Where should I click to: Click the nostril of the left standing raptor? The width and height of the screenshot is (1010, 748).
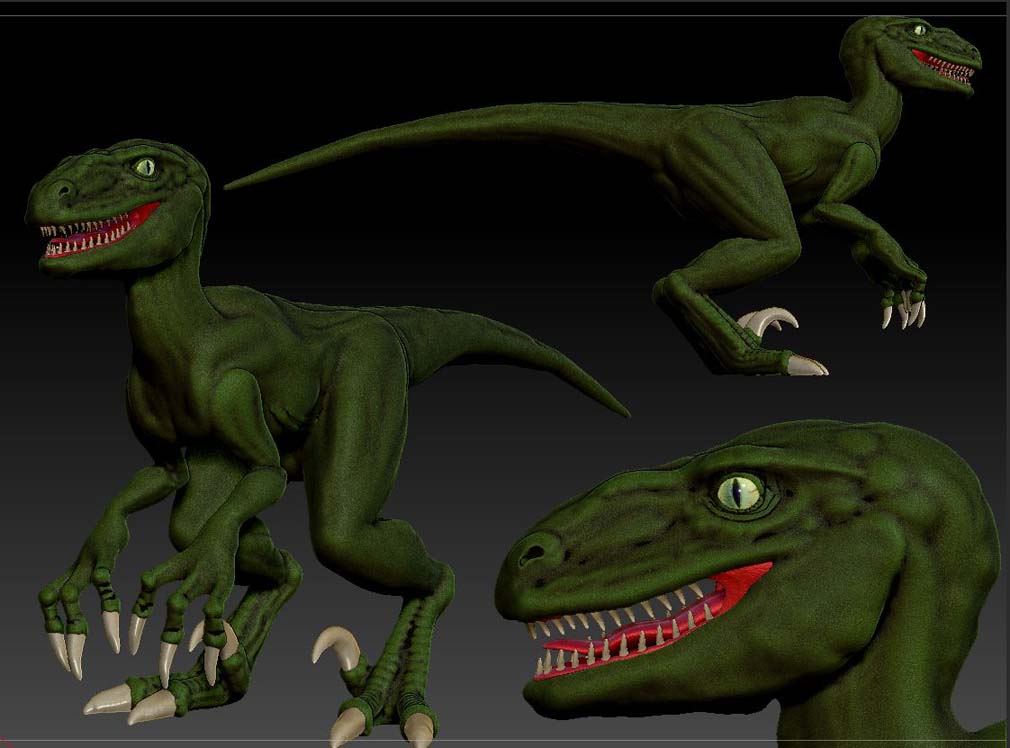pyautogui.click(x=62, y=188)
